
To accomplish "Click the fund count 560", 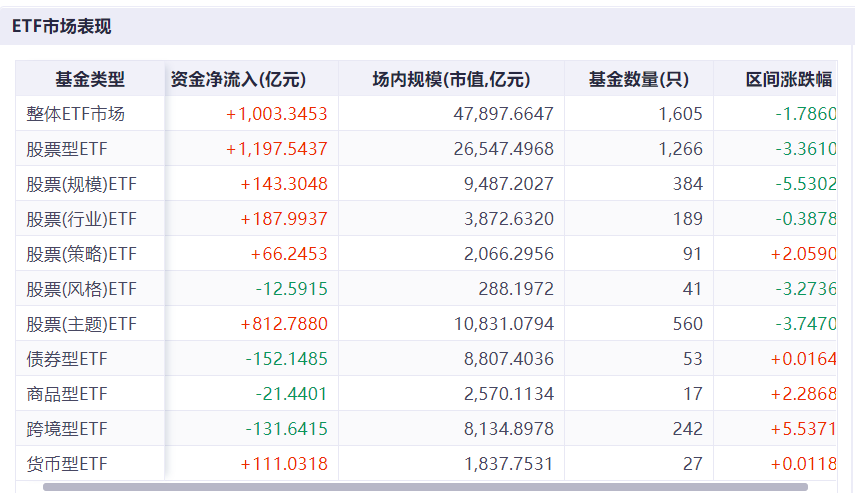I will pyautogui.click(x=688, y=324).
